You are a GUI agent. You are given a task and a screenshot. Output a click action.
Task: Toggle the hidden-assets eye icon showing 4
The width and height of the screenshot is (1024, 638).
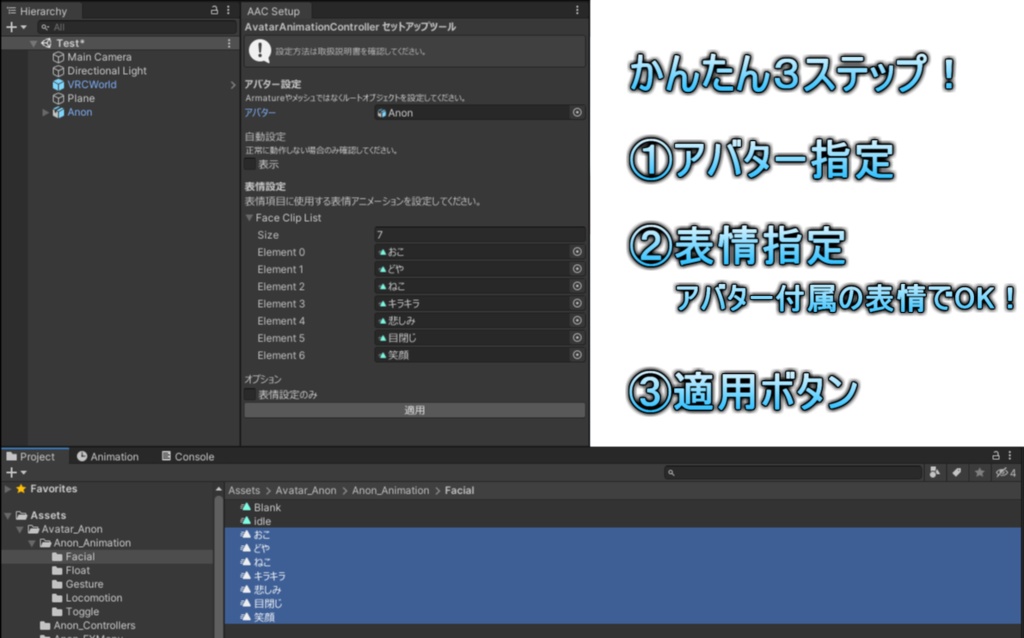[x=1000, y=472]
